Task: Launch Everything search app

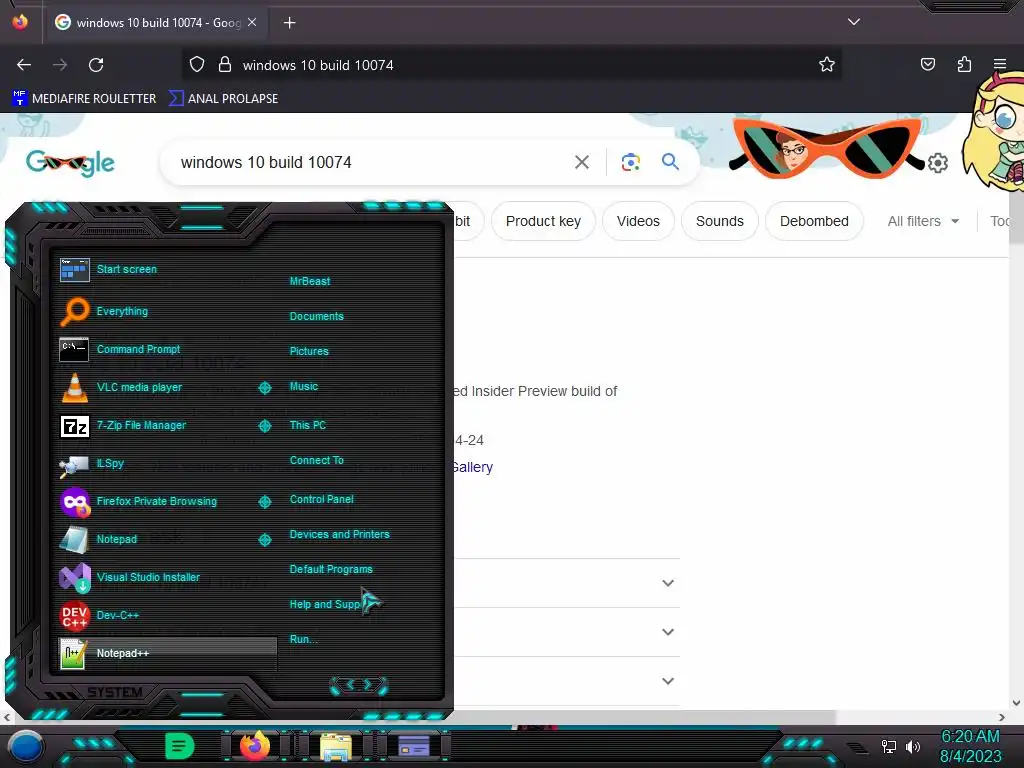Action: (167, 312)
